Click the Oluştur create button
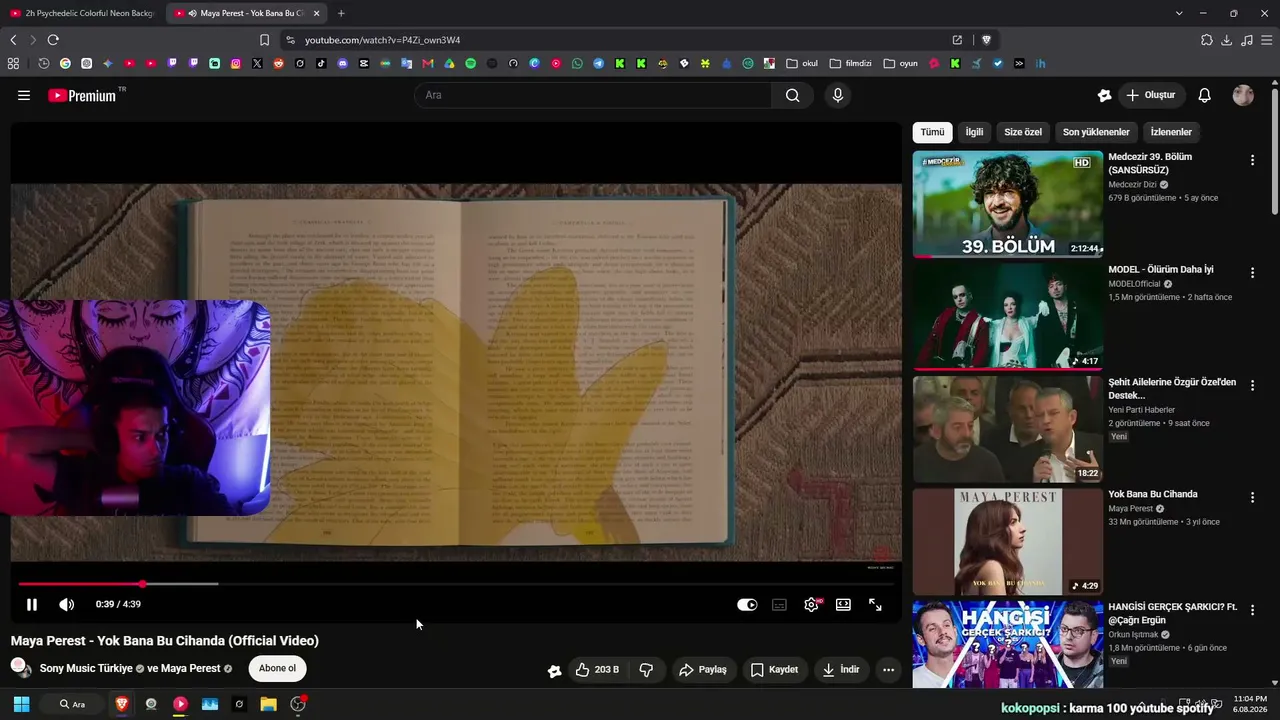 [x=1151, y=95]
